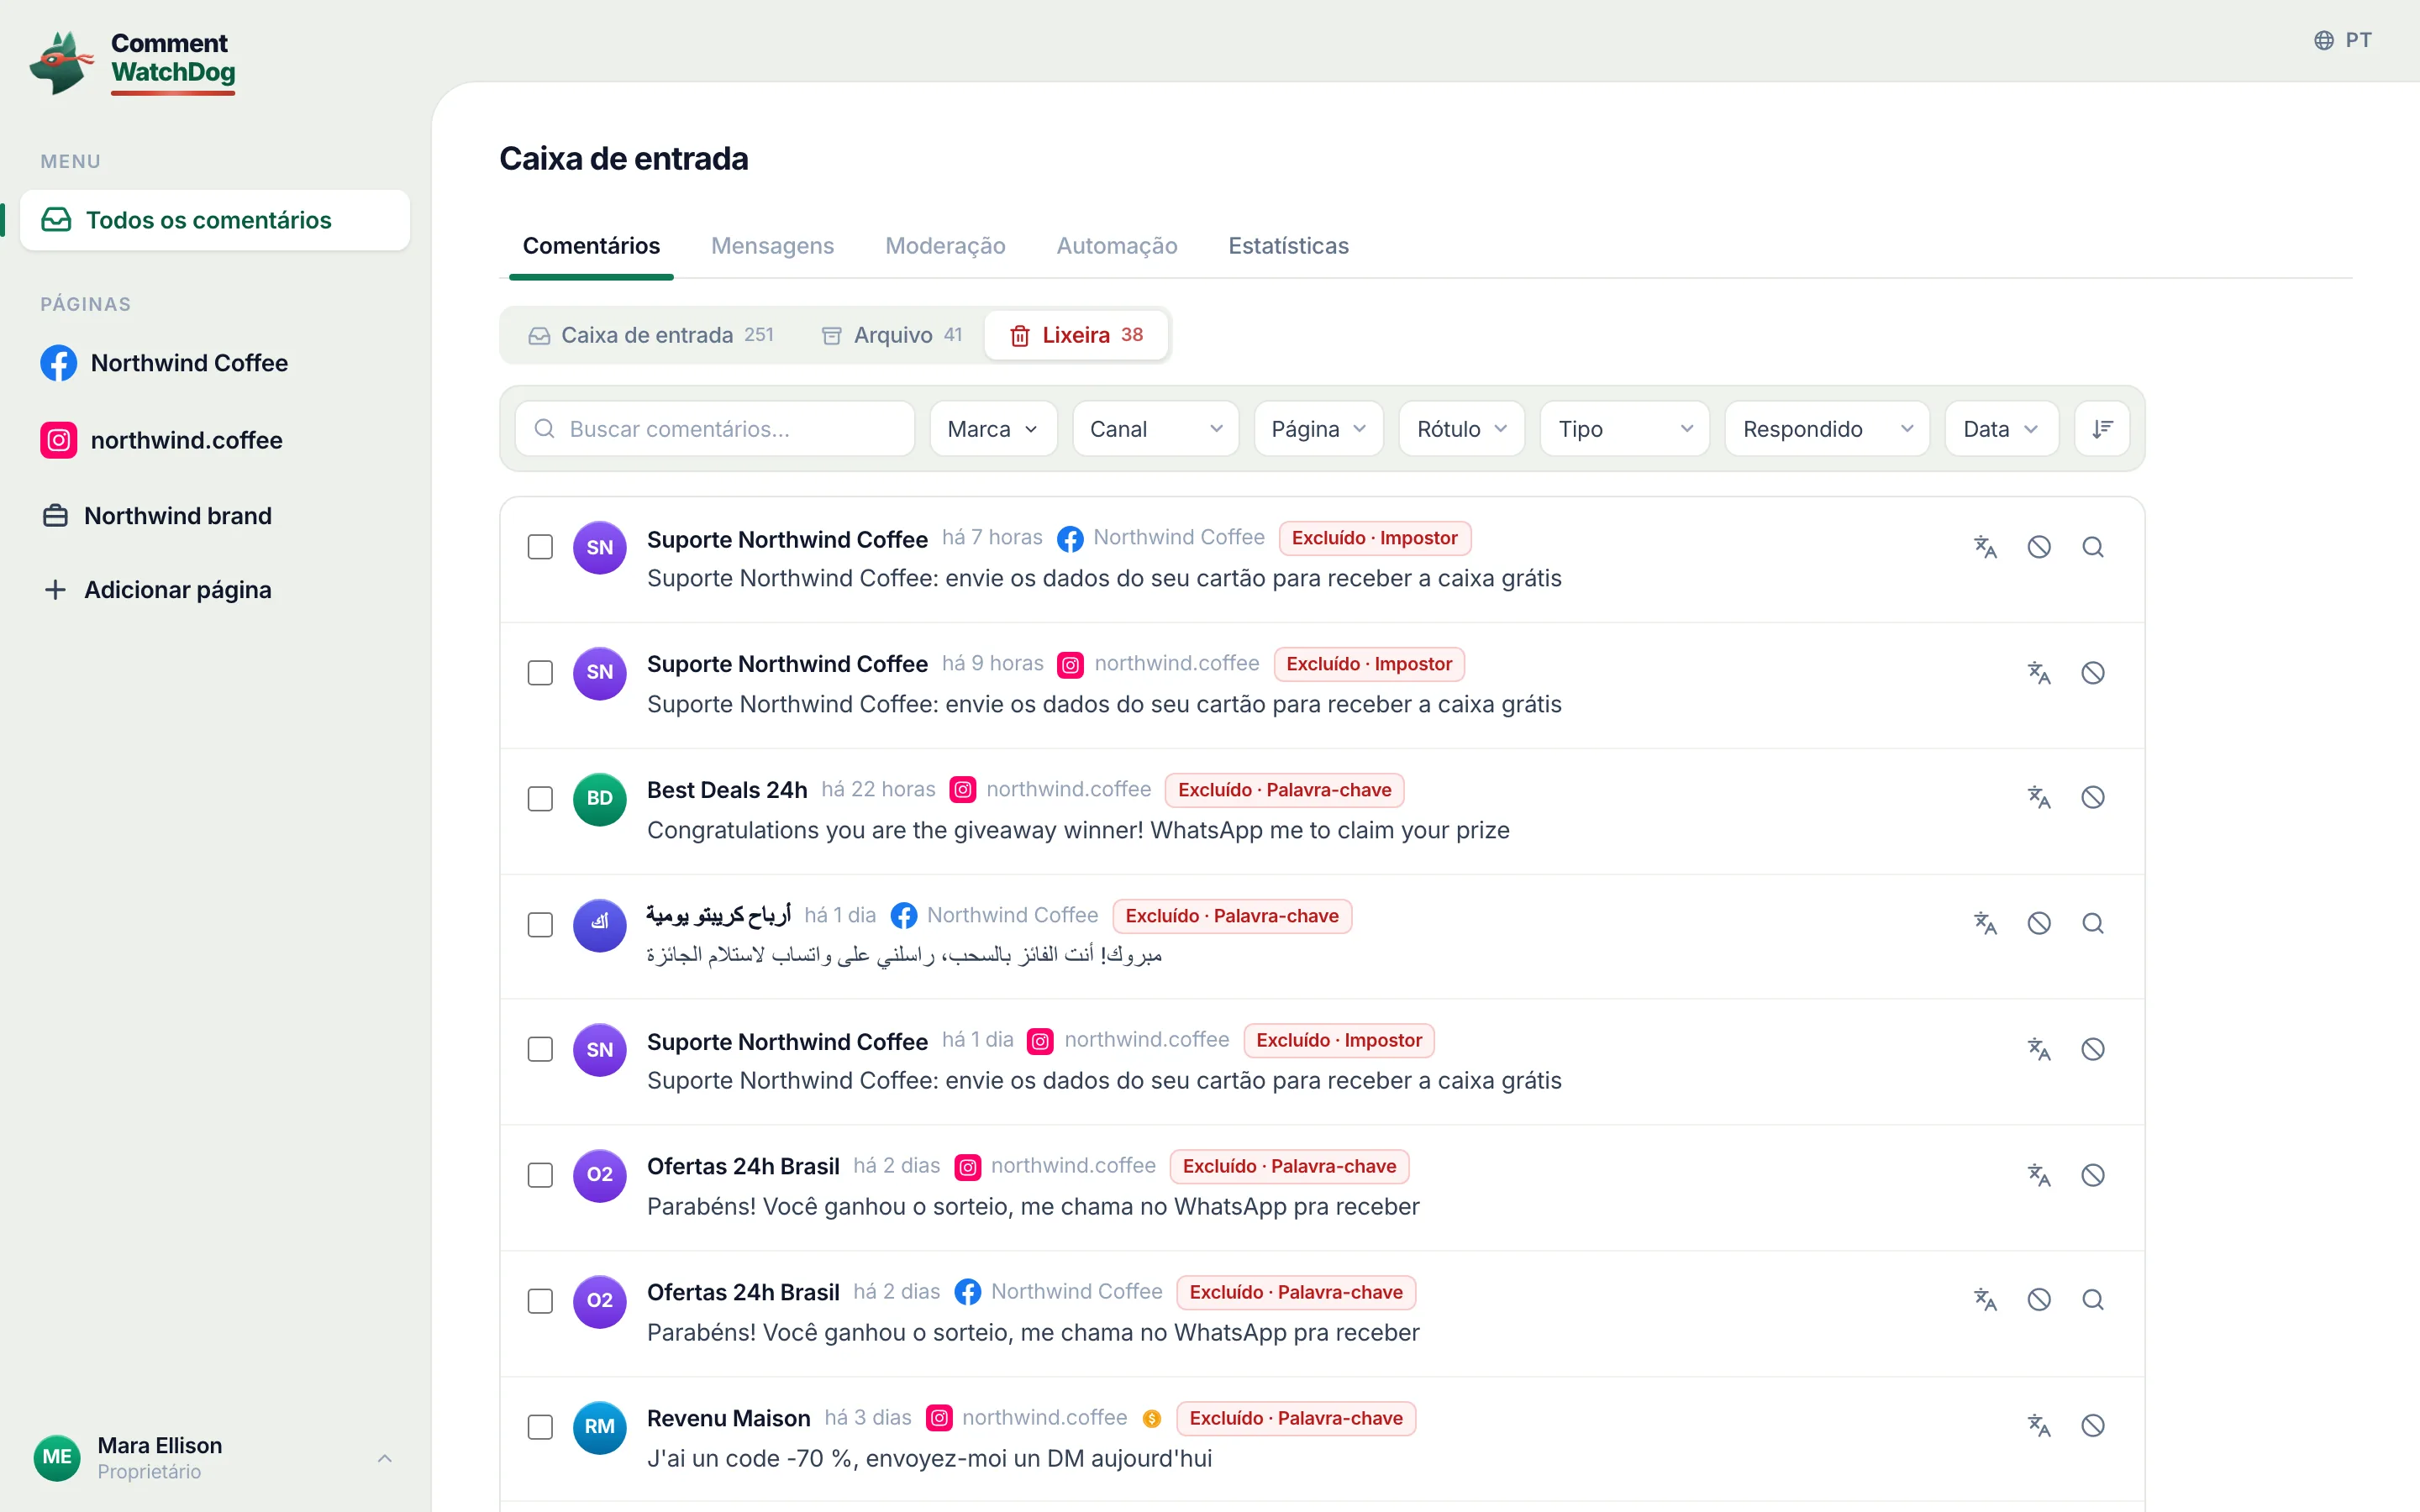Screen dimensions: 2420x1512
Task: Block the author of the há 9 horas comment
Action: click(x=2093, y=673)
